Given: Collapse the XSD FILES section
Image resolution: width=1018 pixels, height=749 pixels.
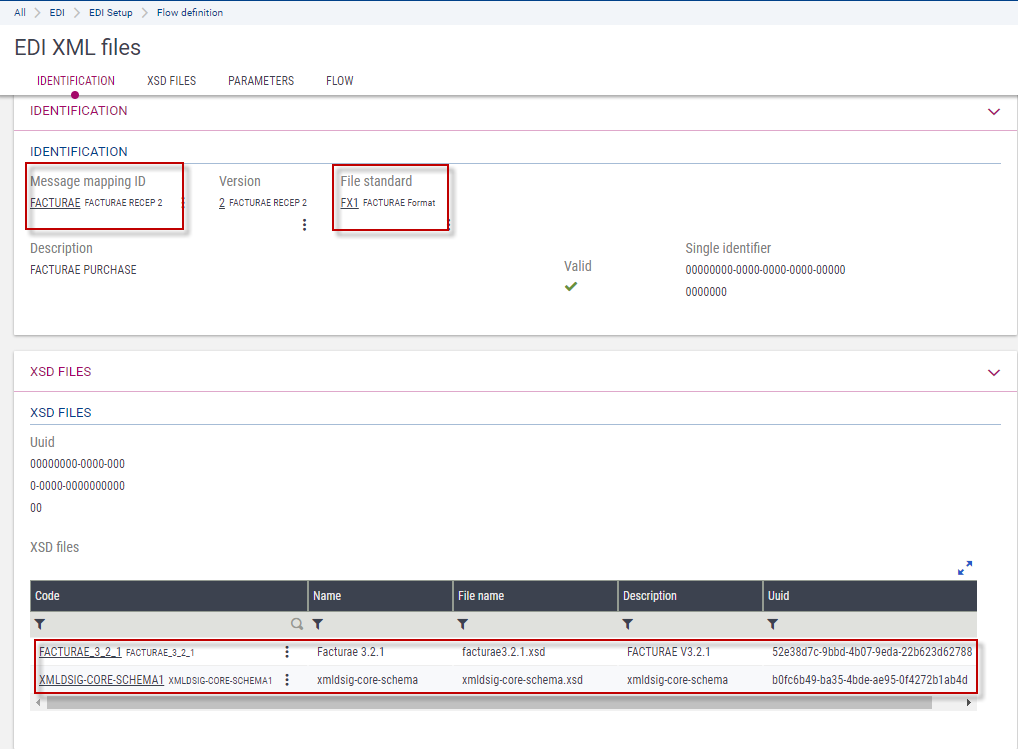Looking at the screenshot, I should 993,372.
